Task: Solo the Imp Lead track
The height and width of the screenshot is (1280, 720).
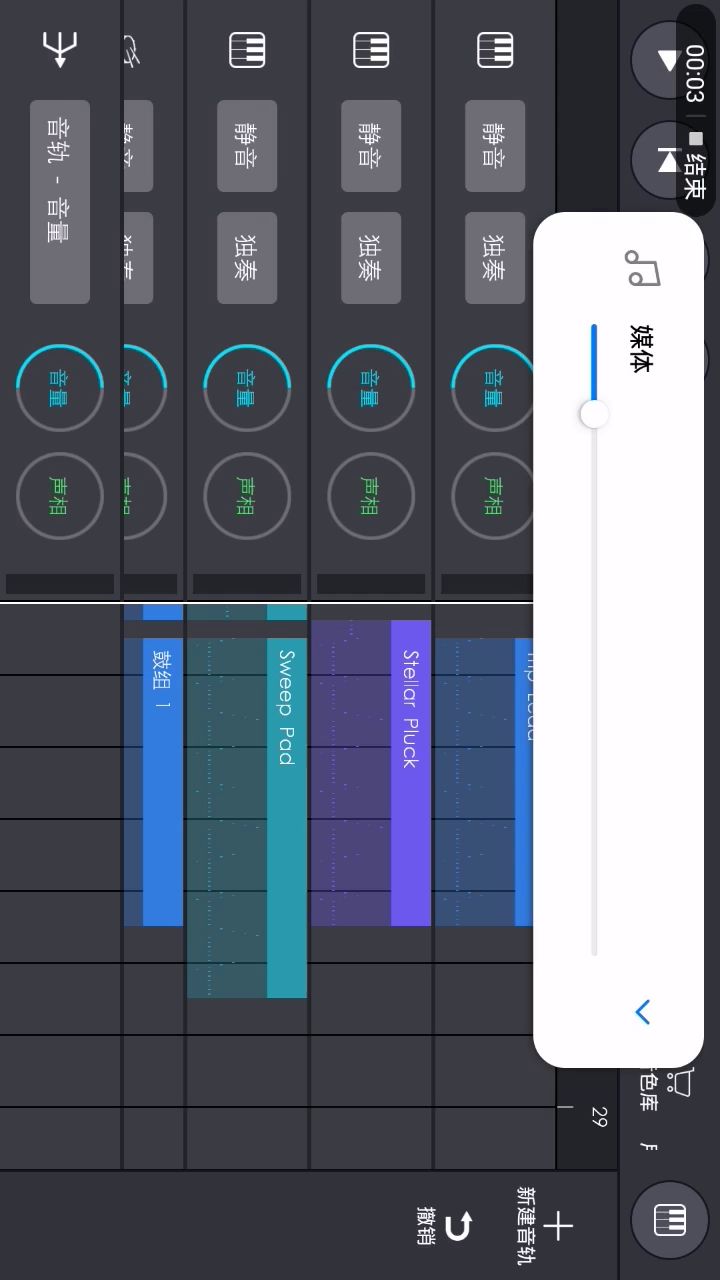Action: click(x=495, y=258)
